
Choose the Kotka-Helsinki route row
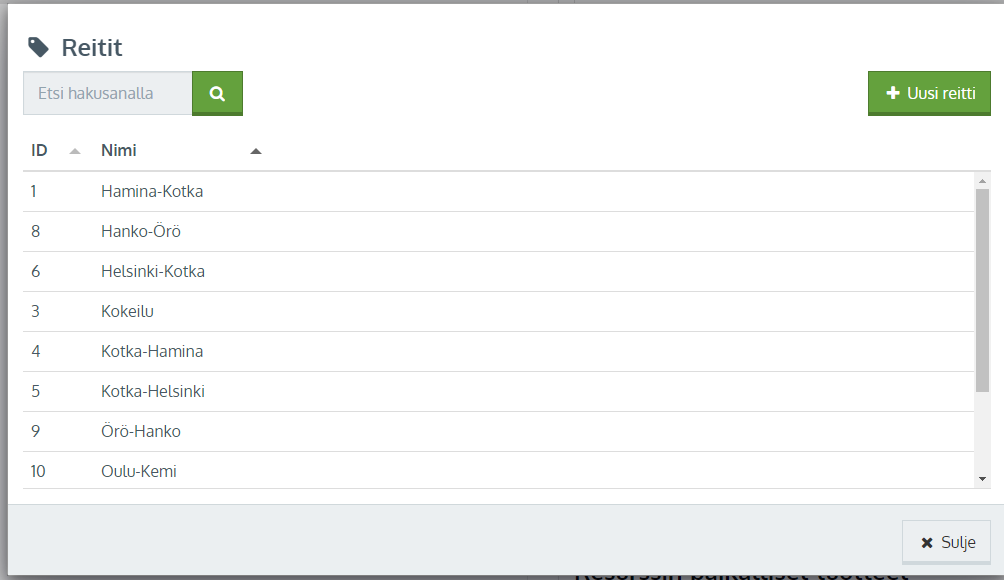[x=153, y=391]
